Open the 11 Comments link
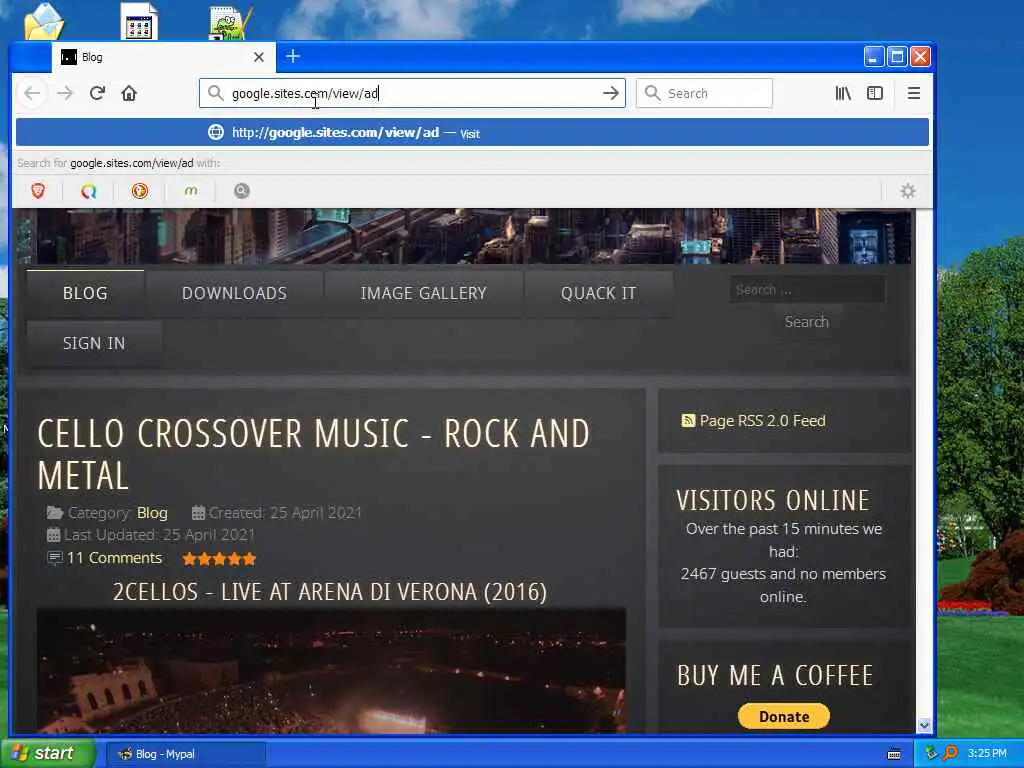1024x768 pixels. tap(114, 558)
